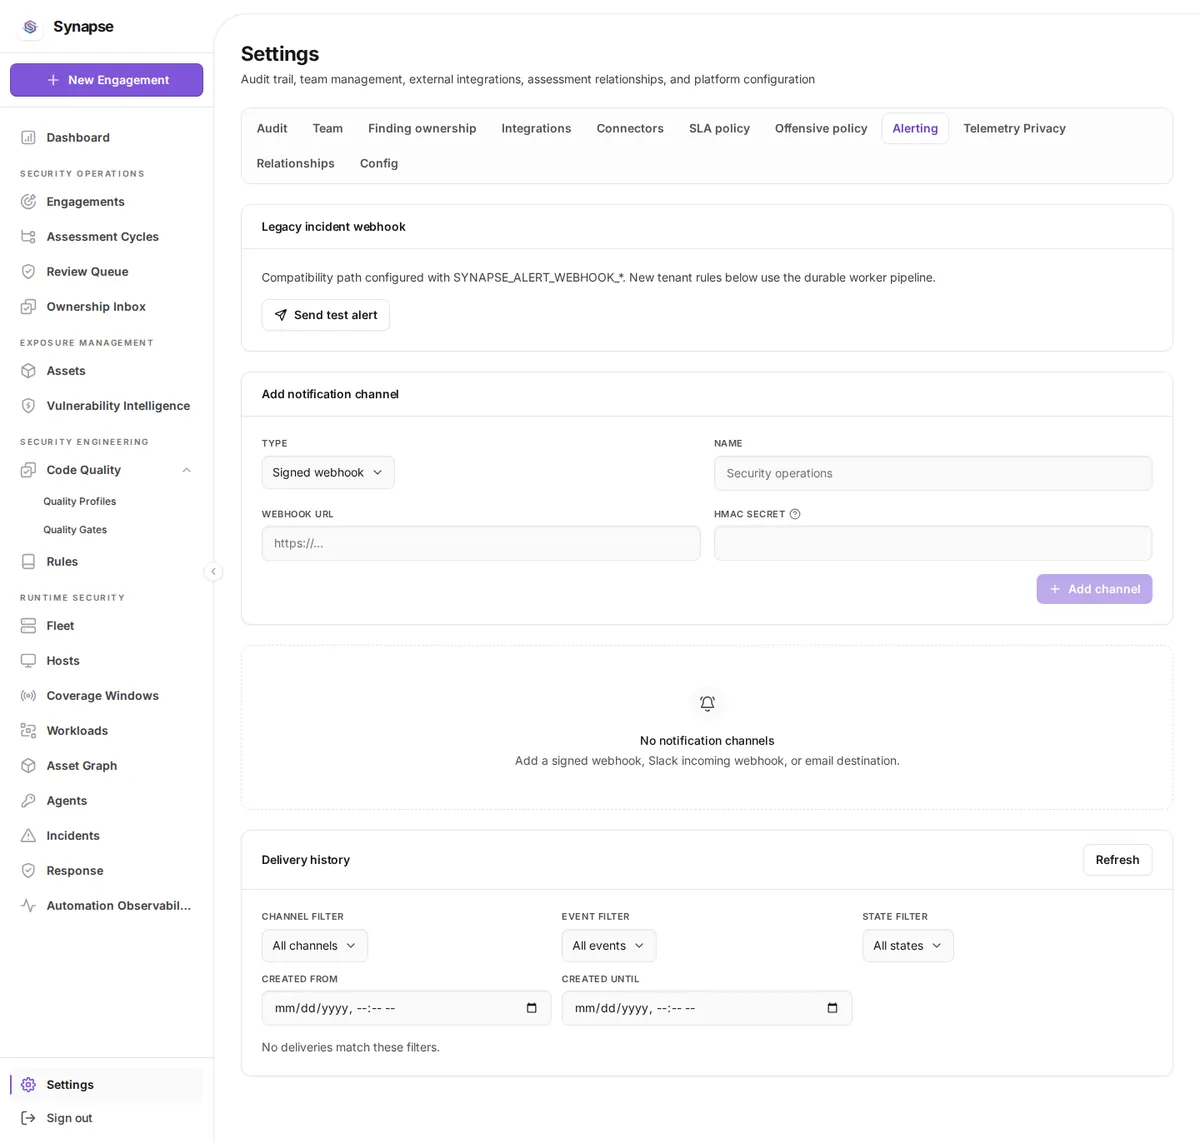The height and width of the screenshot is (1143, 1200).
Task: Click the Assessment Cycles icon
Action: pos(28,236)
